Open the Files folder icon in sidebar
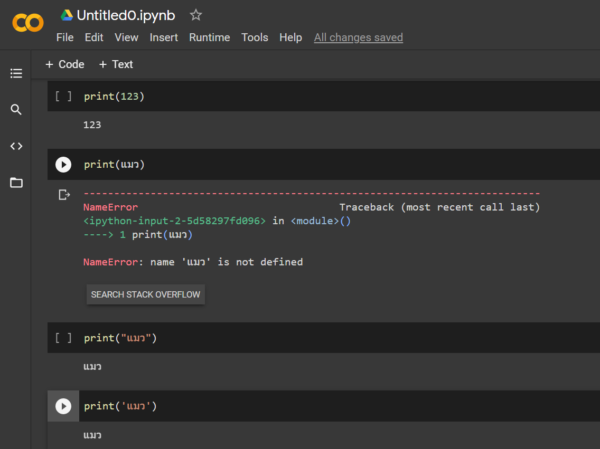This screenshot has width=600, height=449. pyautogui.click(x=16, y=183)
